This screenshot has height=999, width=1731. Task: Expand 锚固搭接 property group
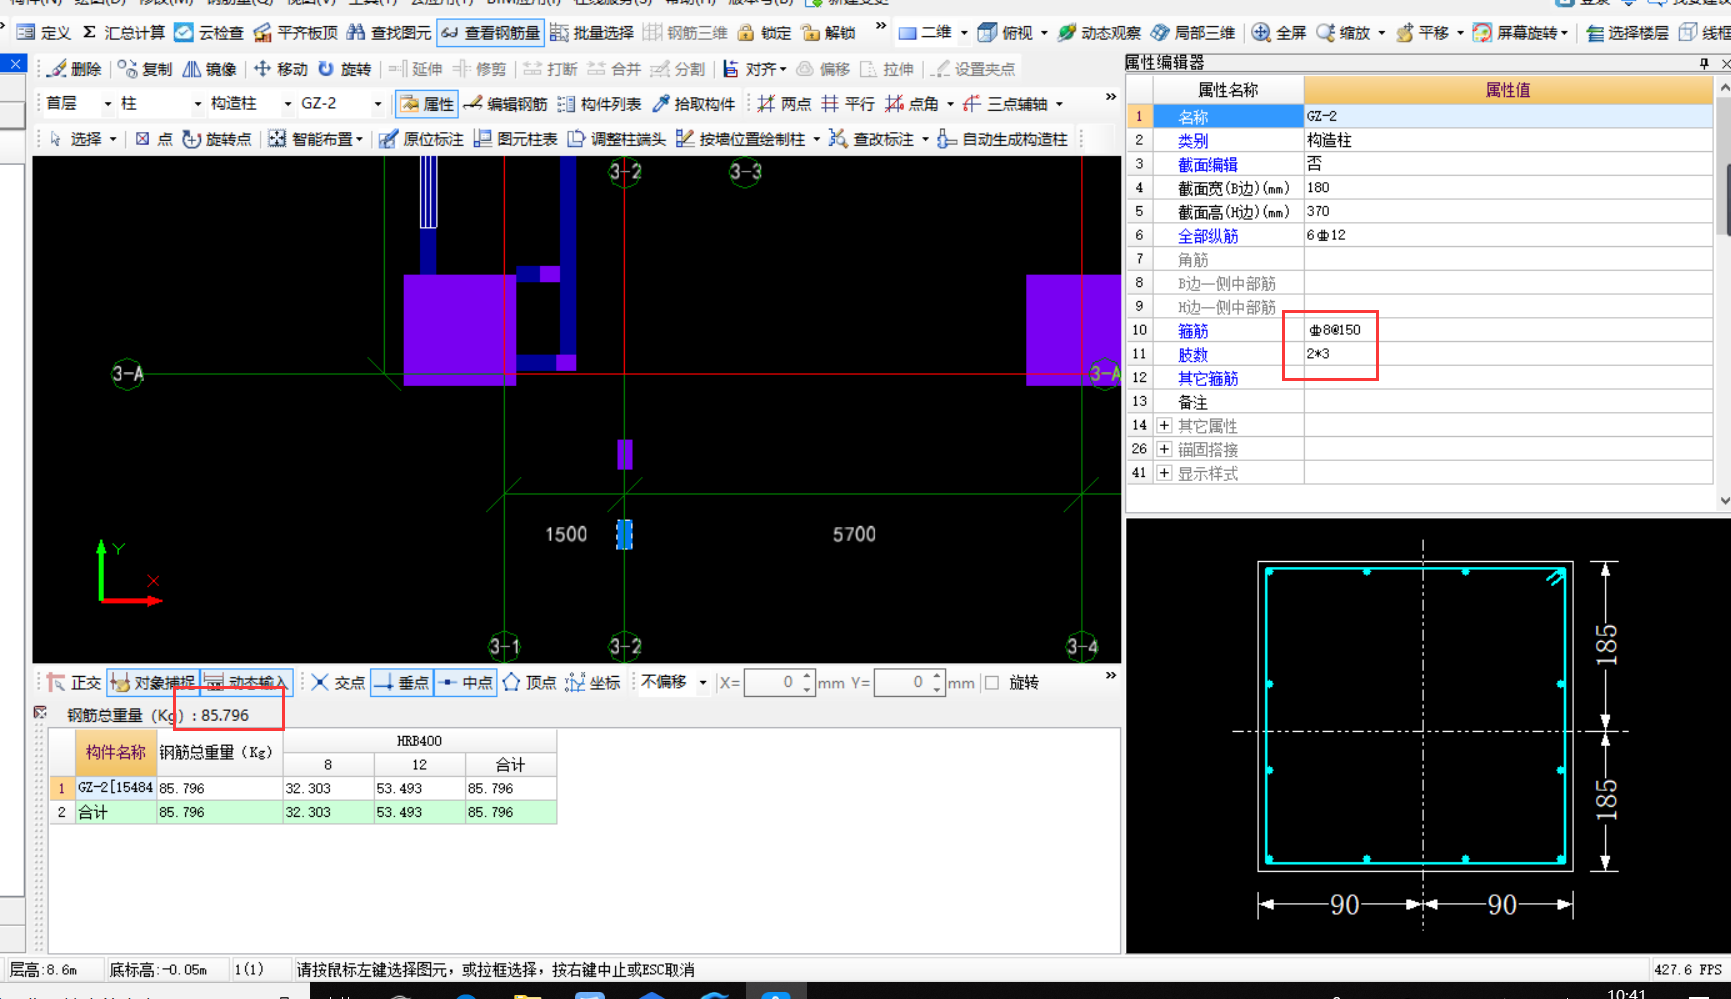point(1164,449)
